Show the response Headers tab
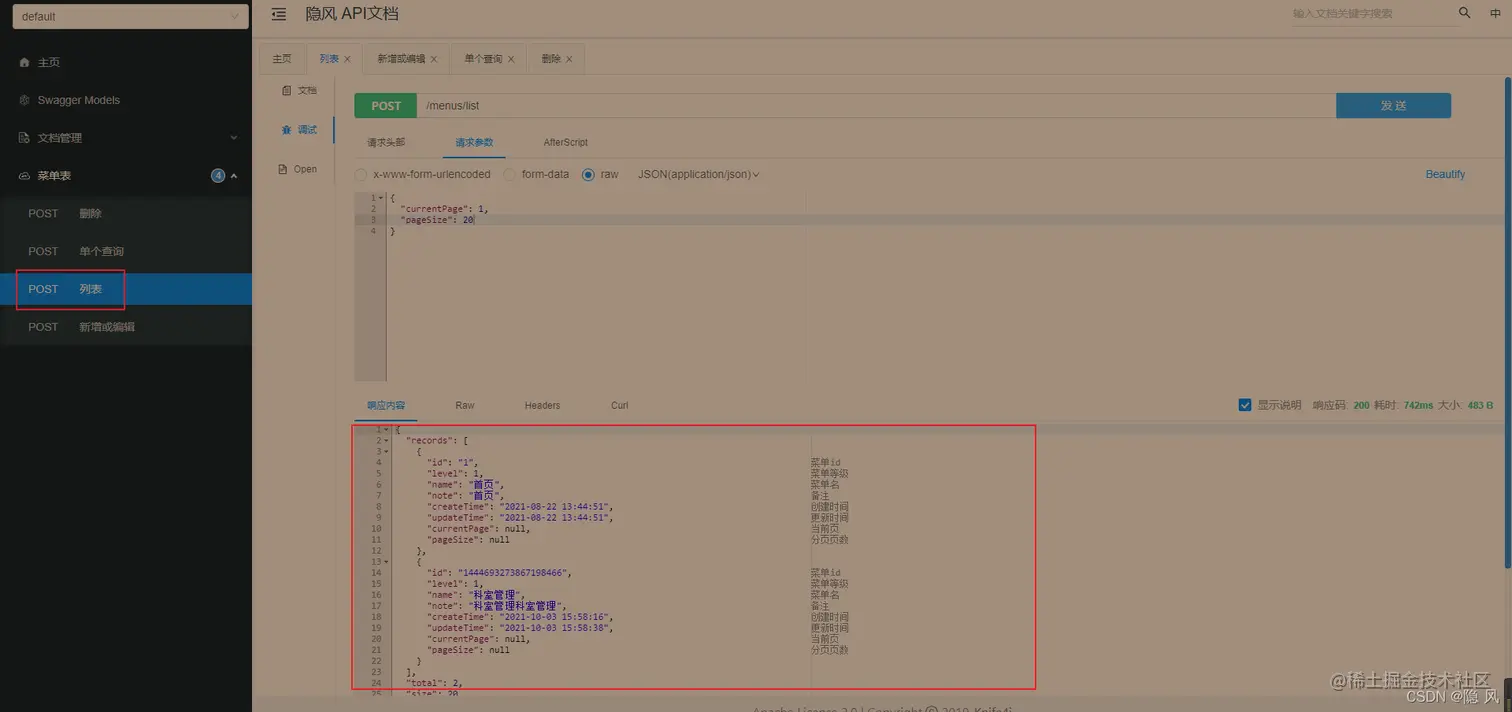Viewport: 1512px width, 712px height. (542, 405)
